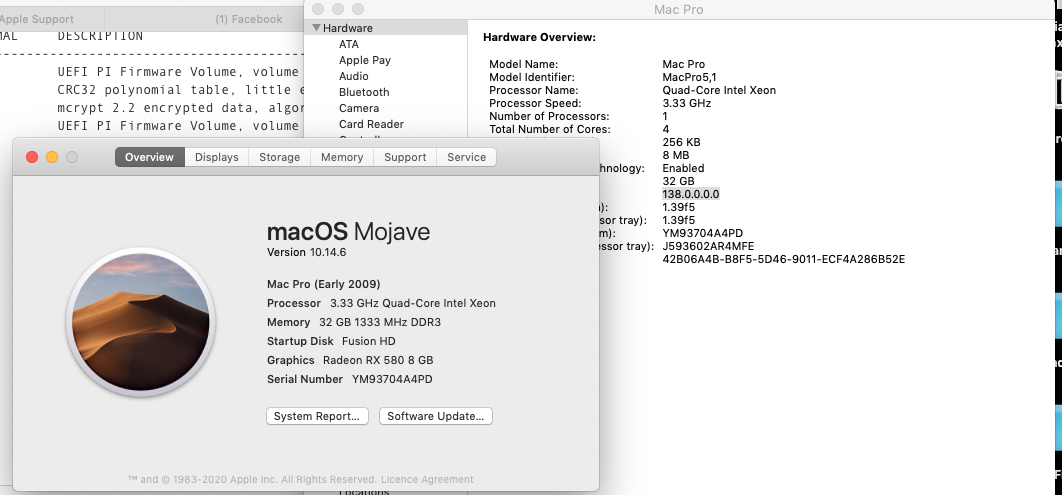Click the Radeon RX 580 8 GB graphics text
This screenshot has width=1062, height=495.
click(x=378, y=360)
